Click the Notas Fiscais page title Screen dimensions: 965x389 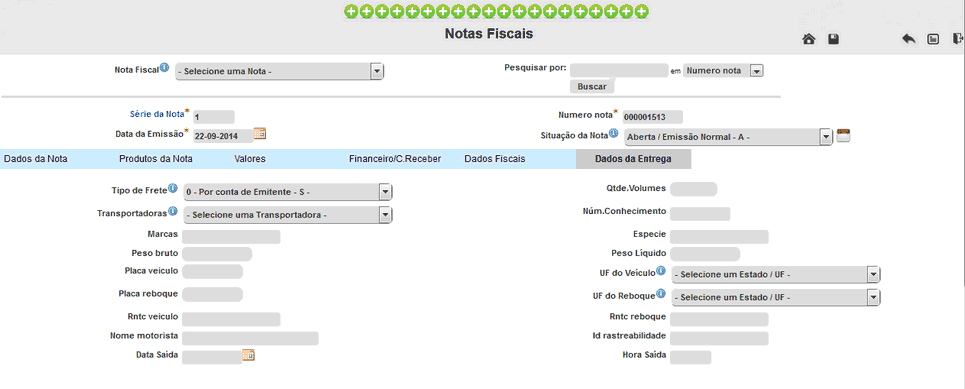(489, 34)
